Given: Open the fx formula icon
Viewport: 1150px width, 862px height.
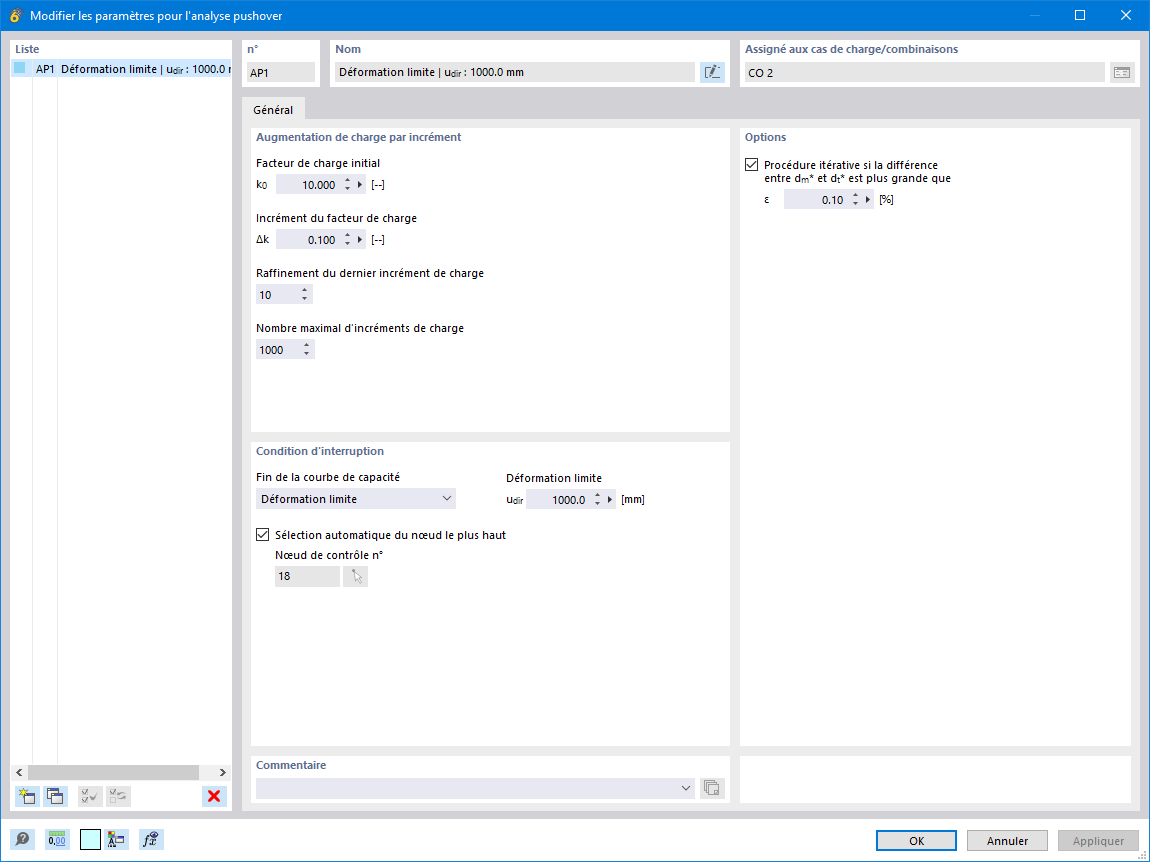Looking at the screenshot, I should coord(151,839).
